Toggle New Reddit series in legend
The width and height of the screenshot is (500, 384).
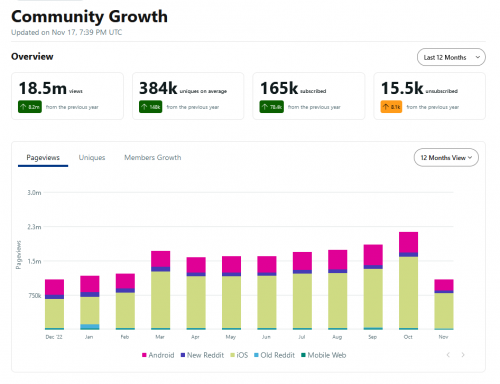coord(202,355)
